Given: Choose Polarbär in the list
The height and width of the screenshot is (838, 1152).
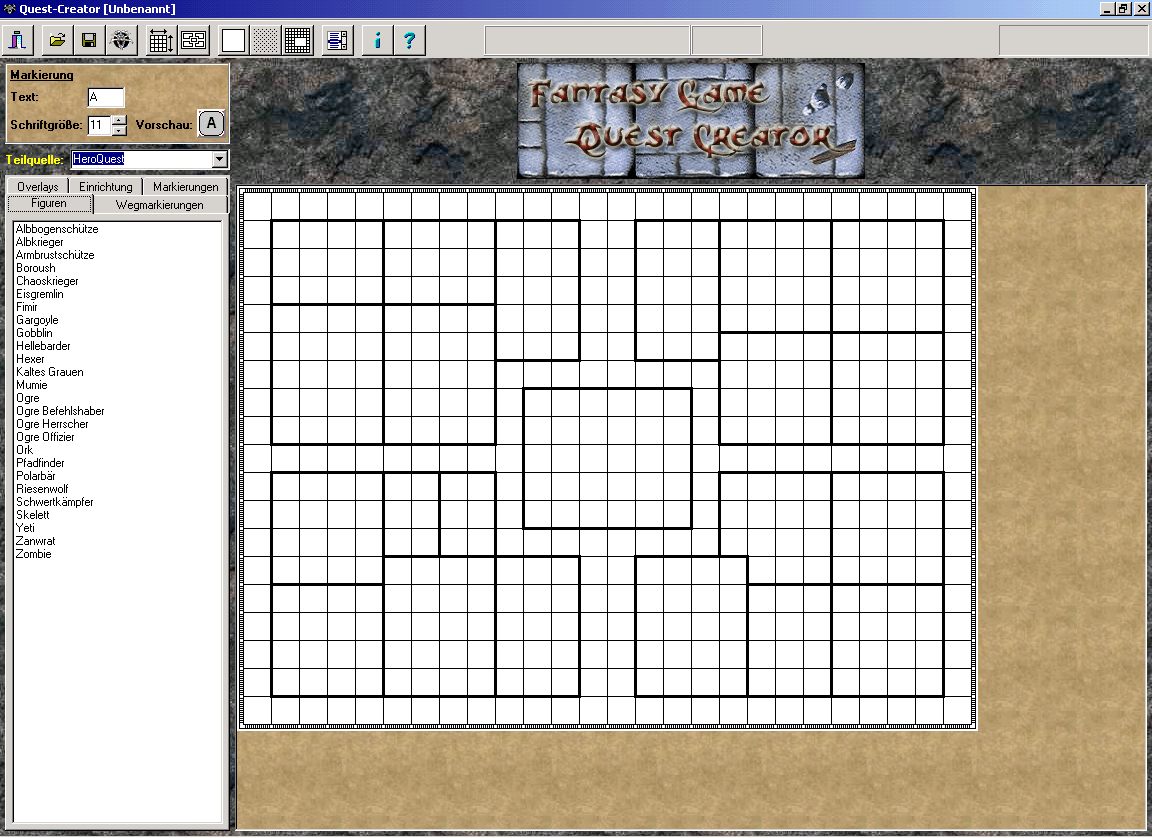Looking at the screenshot, I should (36, 476).
